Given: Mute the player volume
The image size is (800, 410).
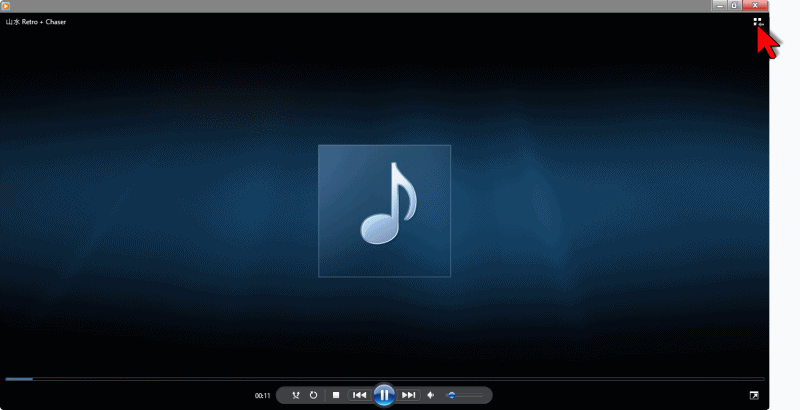Looking at the screenshot, I should pos(431,395).
